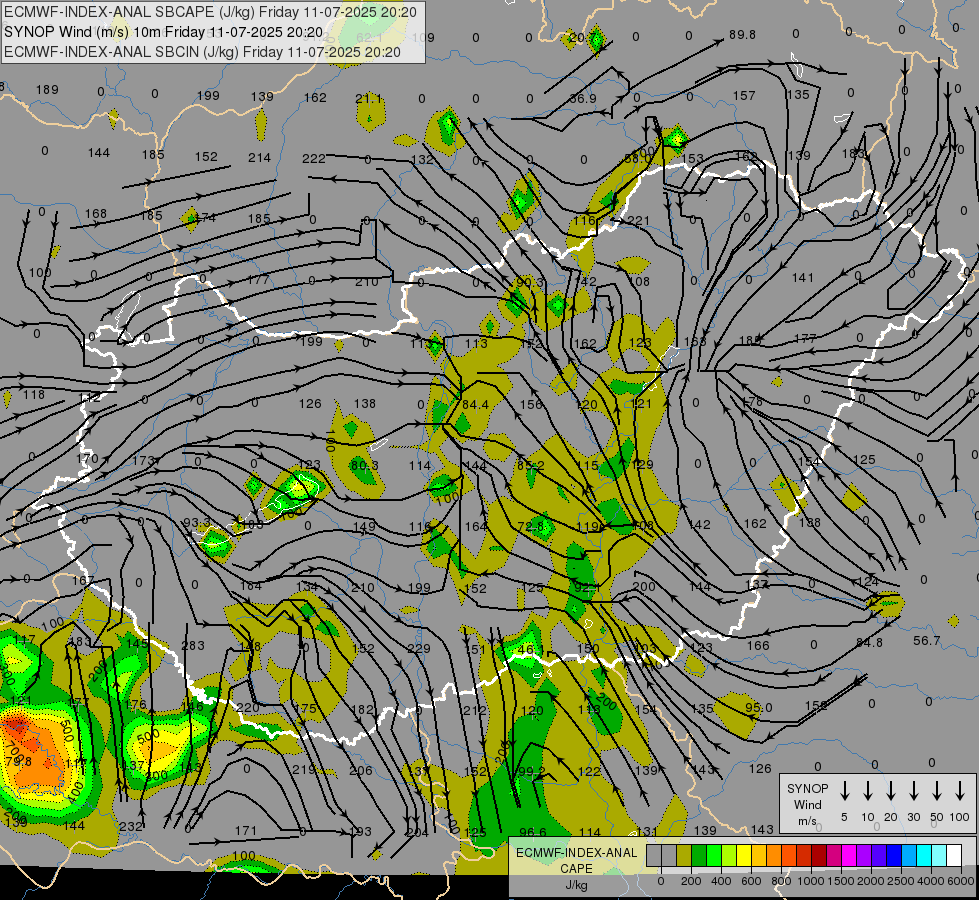Click the 'SYNOP Wind m/s' legend label
979x900 pixels.
pos(807,804)
